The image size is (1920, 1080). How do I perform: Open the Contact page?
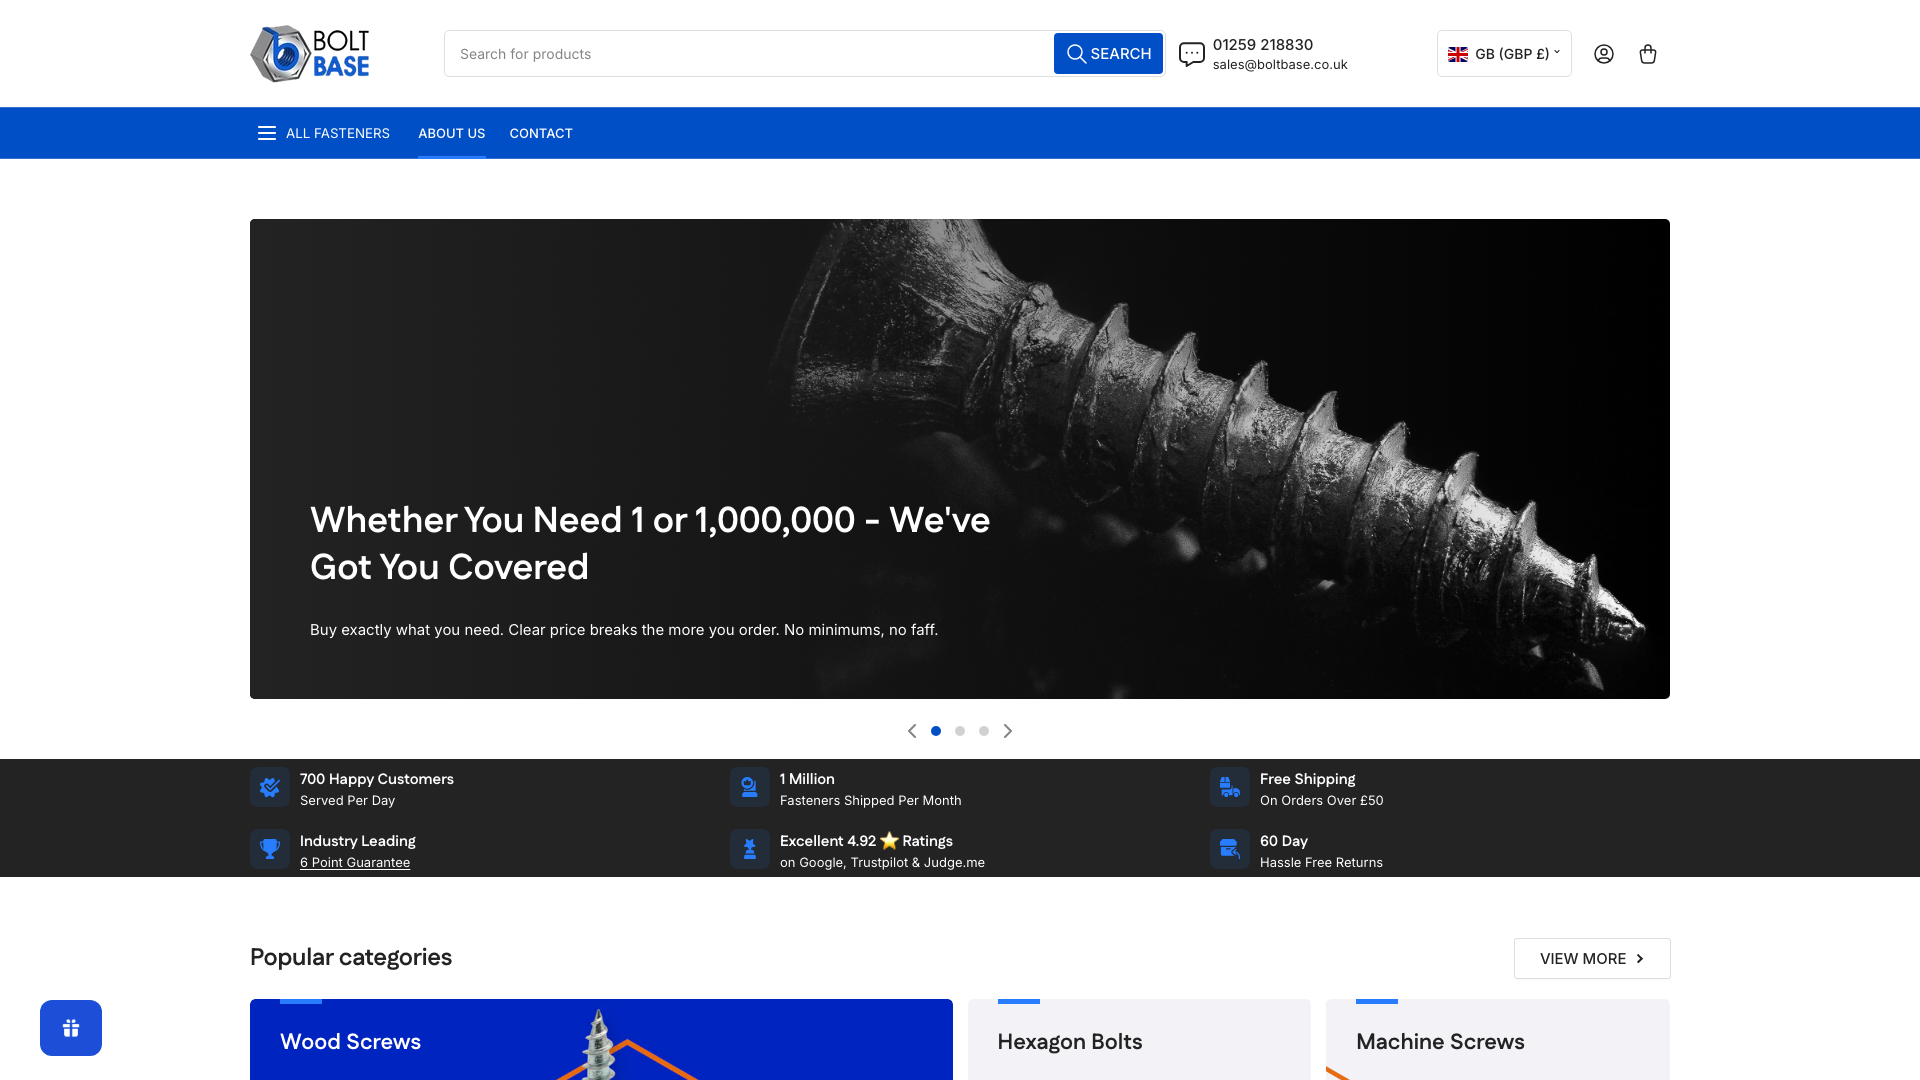click(541, 133)
